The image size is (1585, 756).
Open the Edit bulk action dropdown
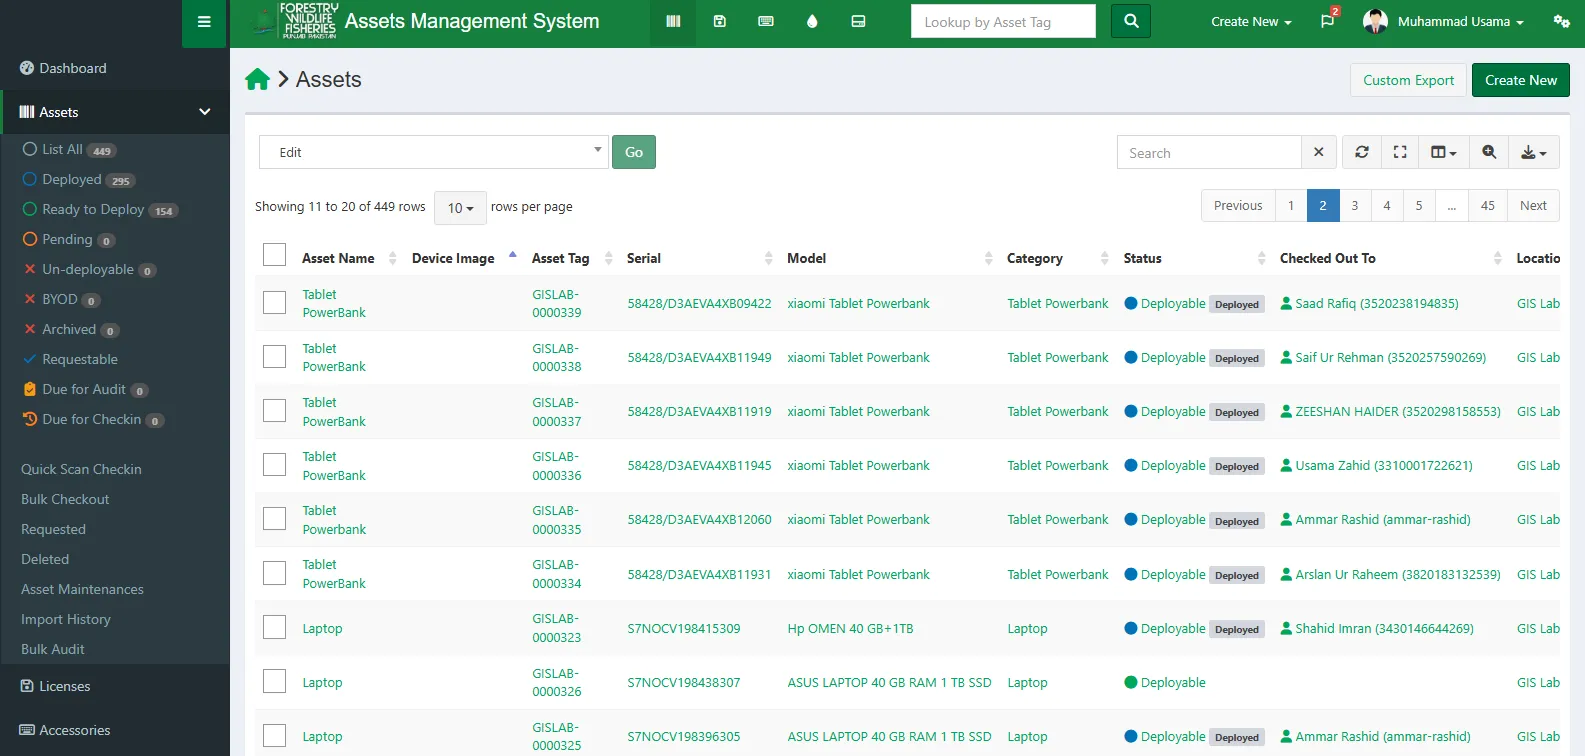pos(433,152)
